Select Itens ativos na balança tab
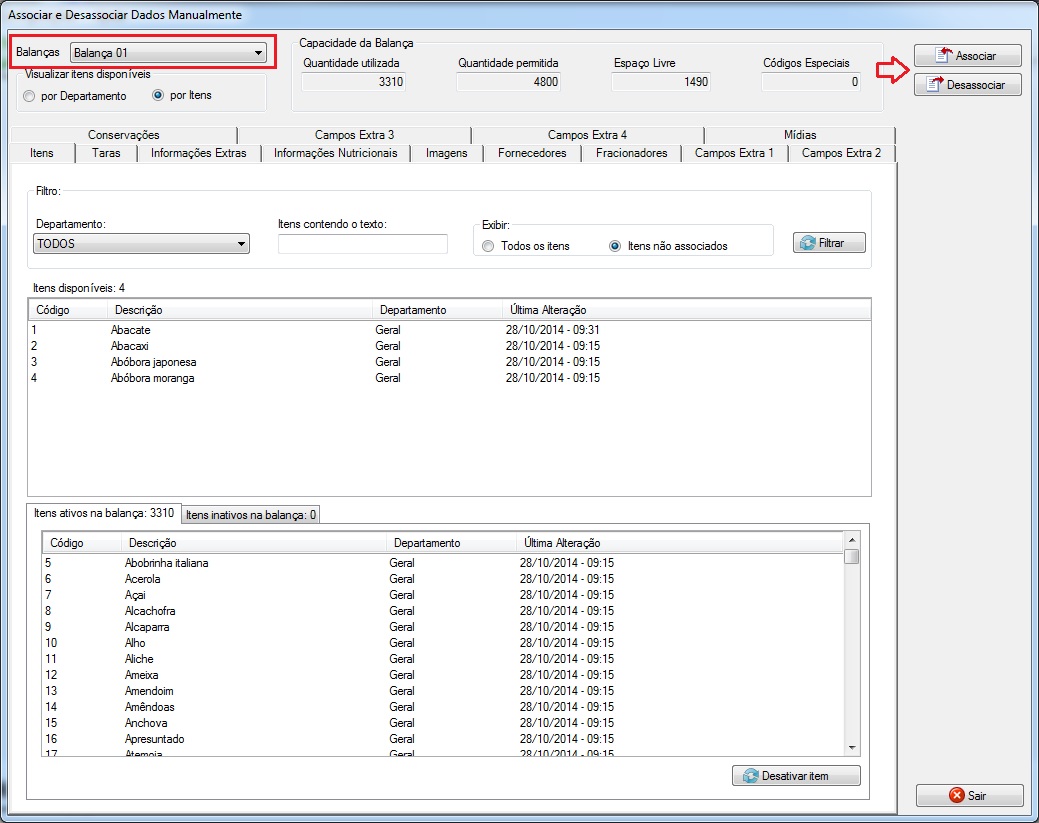 pos(104,513)
